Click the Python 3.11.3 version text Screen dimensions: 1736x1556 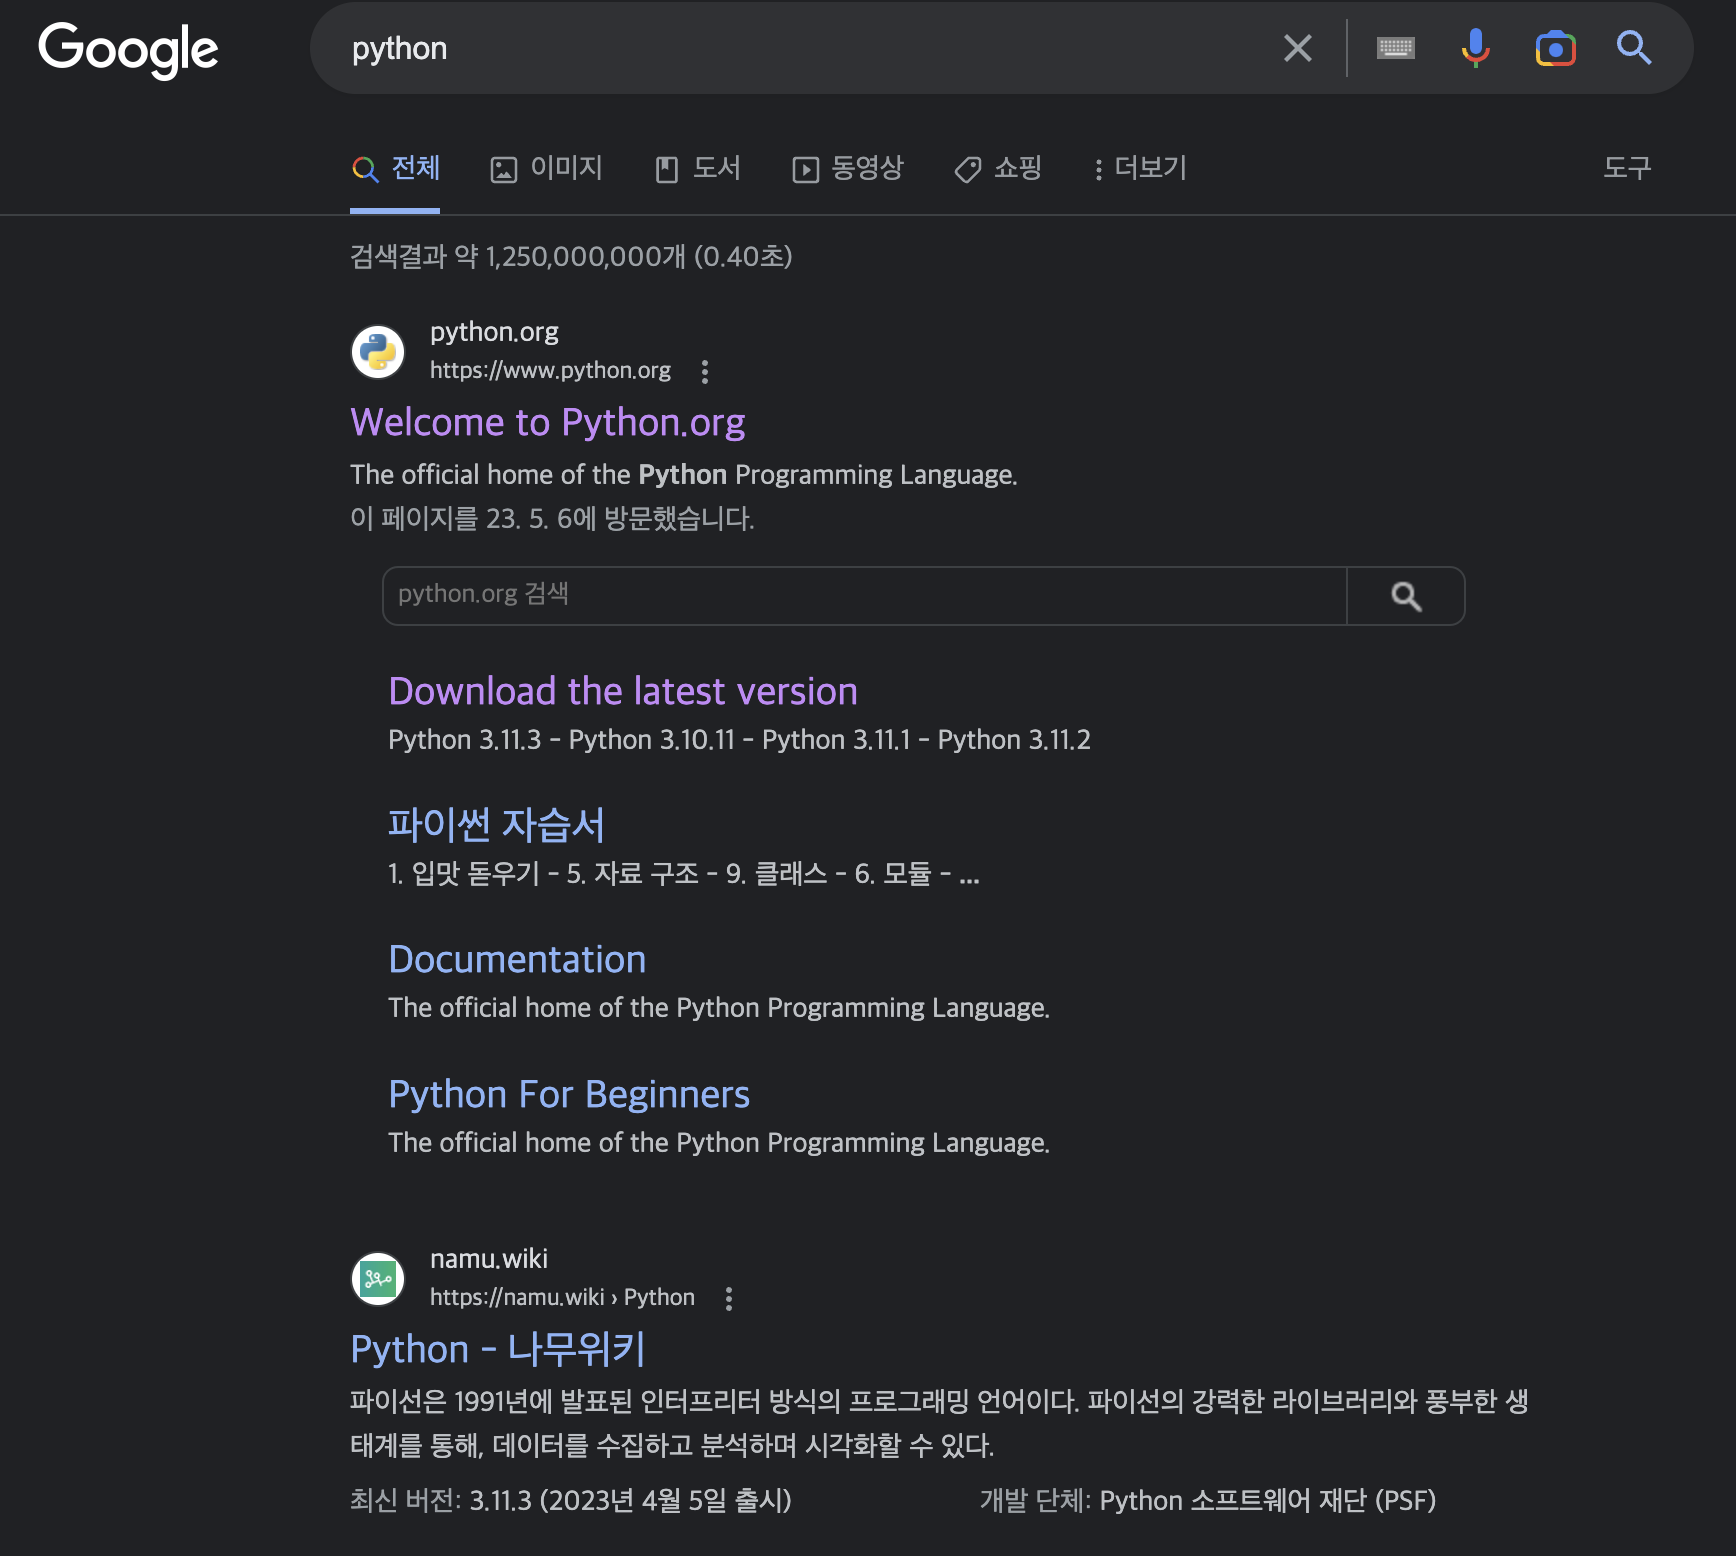tap(464, 740)
